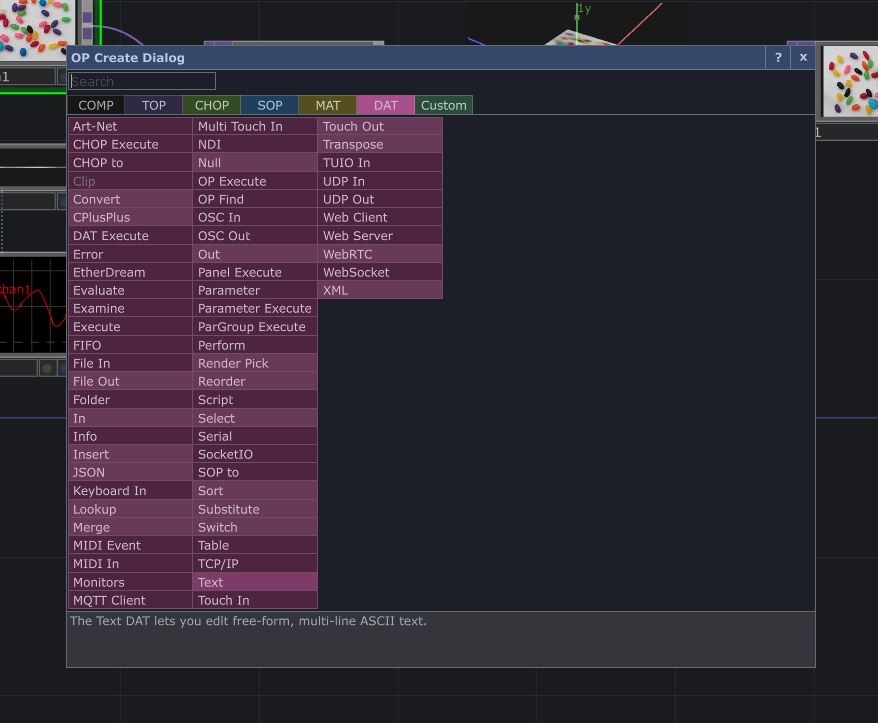Viewport: 878px width, 723px height.
Task: Open the Custom tab
Action: tap(443, 105)
